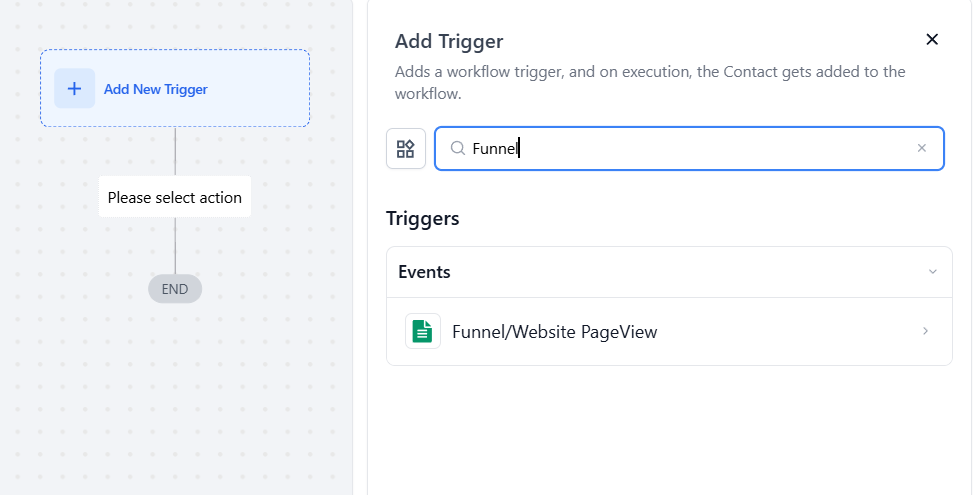Click the plus icon in the trigger box
973x495 pixels.
[x=74, y=88]
